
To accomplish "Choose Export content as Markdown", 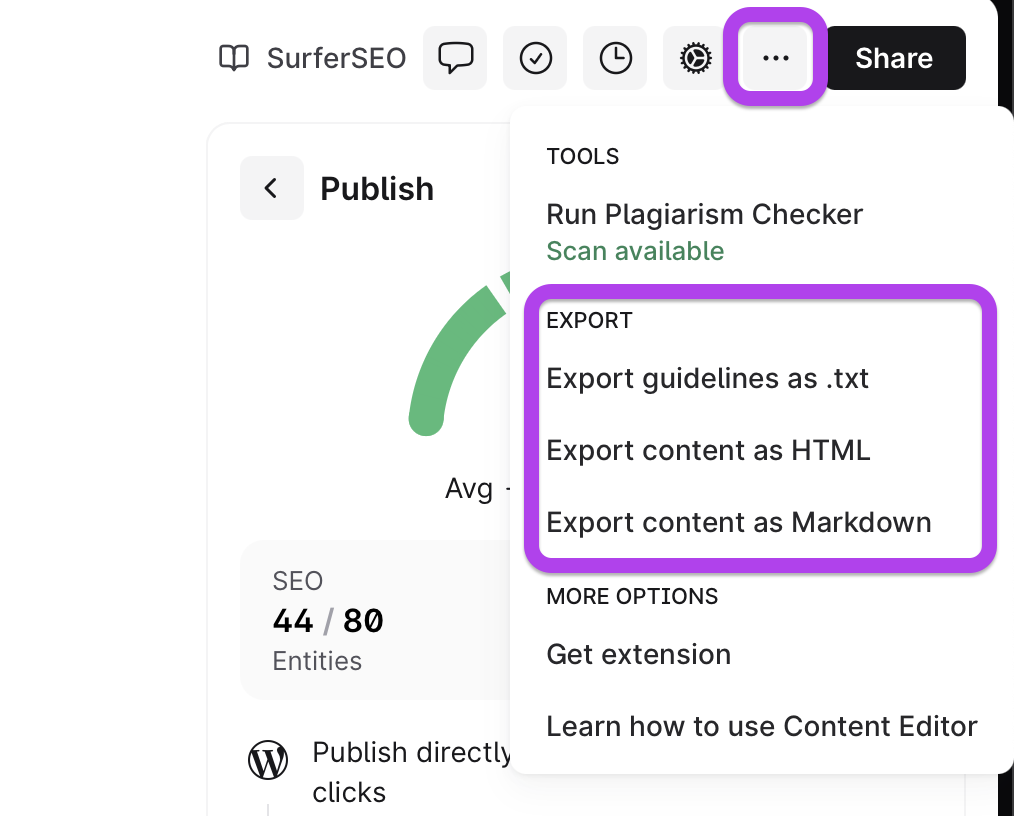I will point(738,523).
